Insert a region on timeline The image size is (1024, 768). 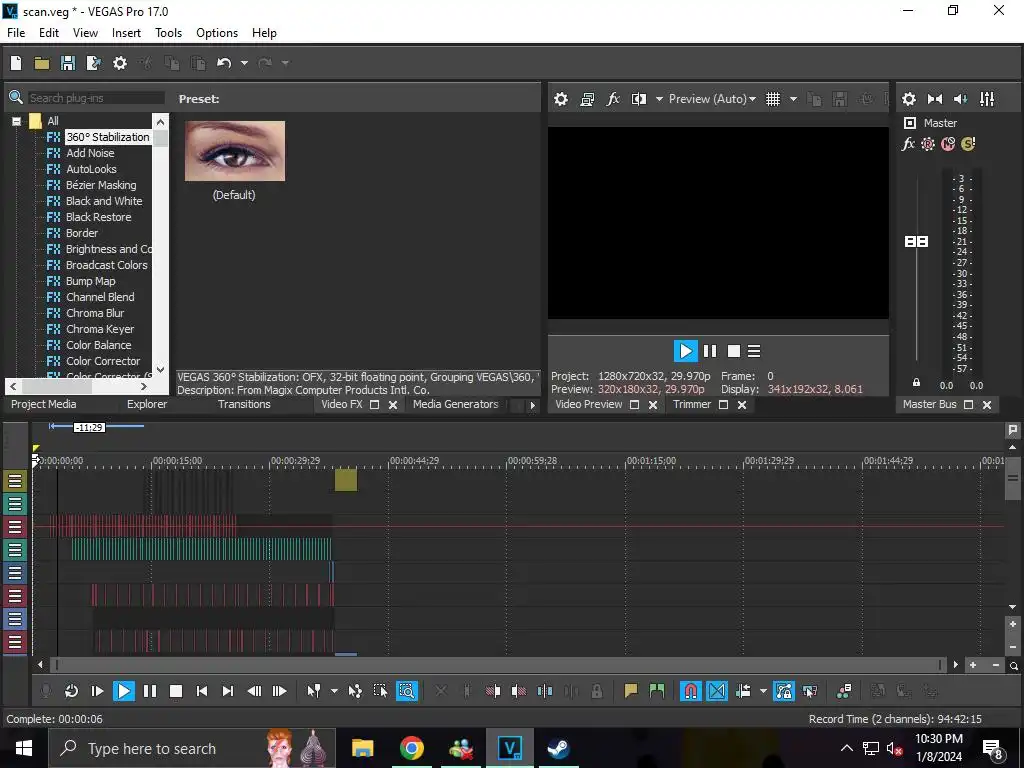click(656, 691)
